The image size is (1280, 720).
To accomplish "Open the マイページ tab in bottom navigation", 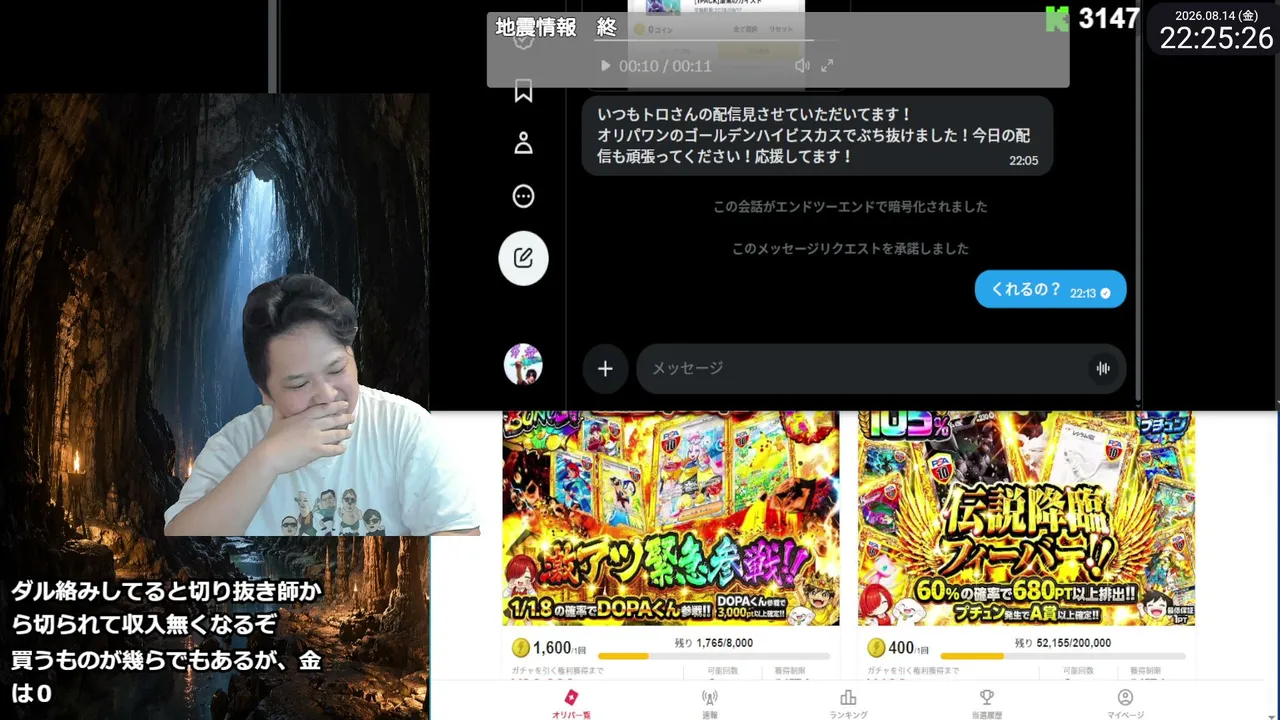I will click(1125, 704).
